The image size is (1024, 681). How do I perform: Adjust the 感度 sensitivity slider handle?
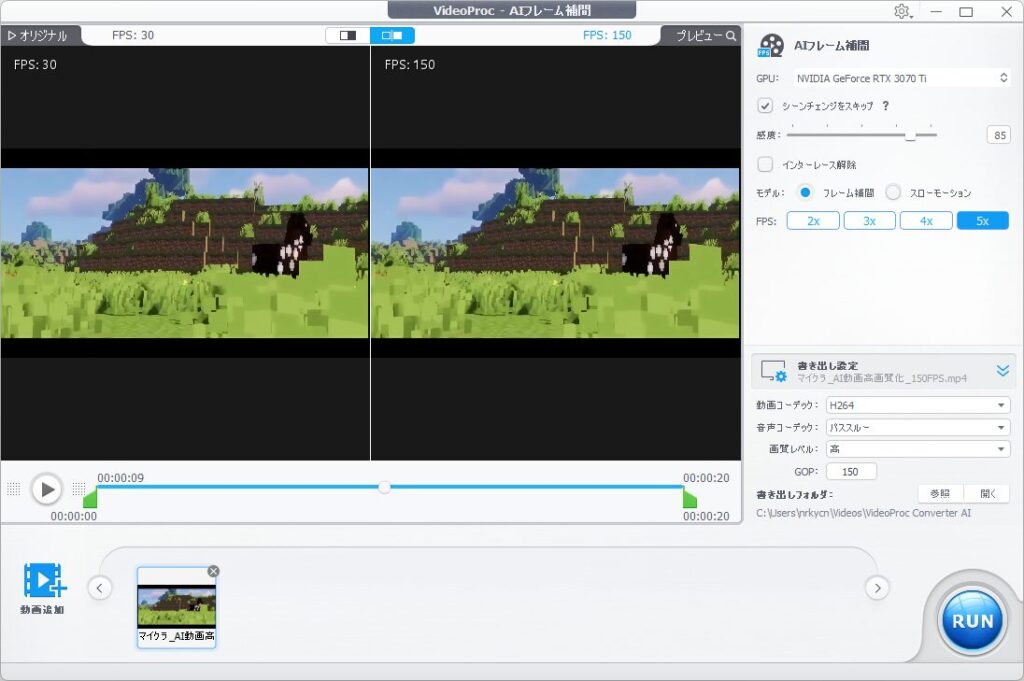pos(910,135)
